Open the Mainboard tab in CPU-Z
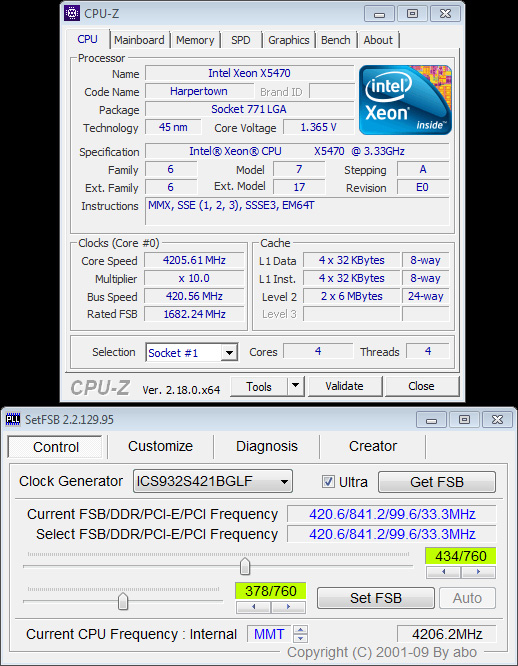 pyautogui.click(x=139, y=40)
